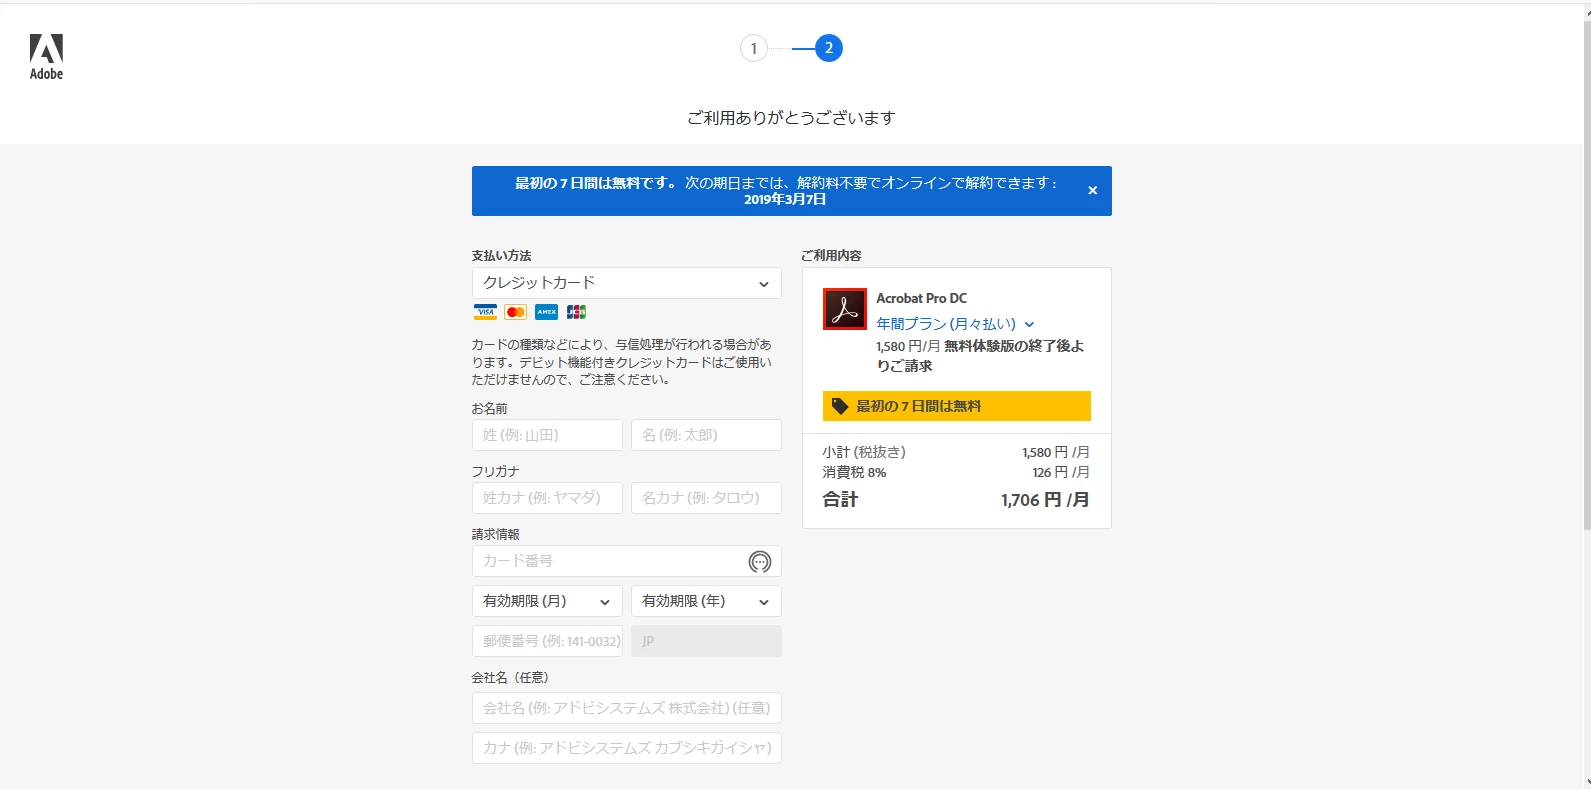Click the Adobe logo

pyautogui.click(x=46, y=57)
